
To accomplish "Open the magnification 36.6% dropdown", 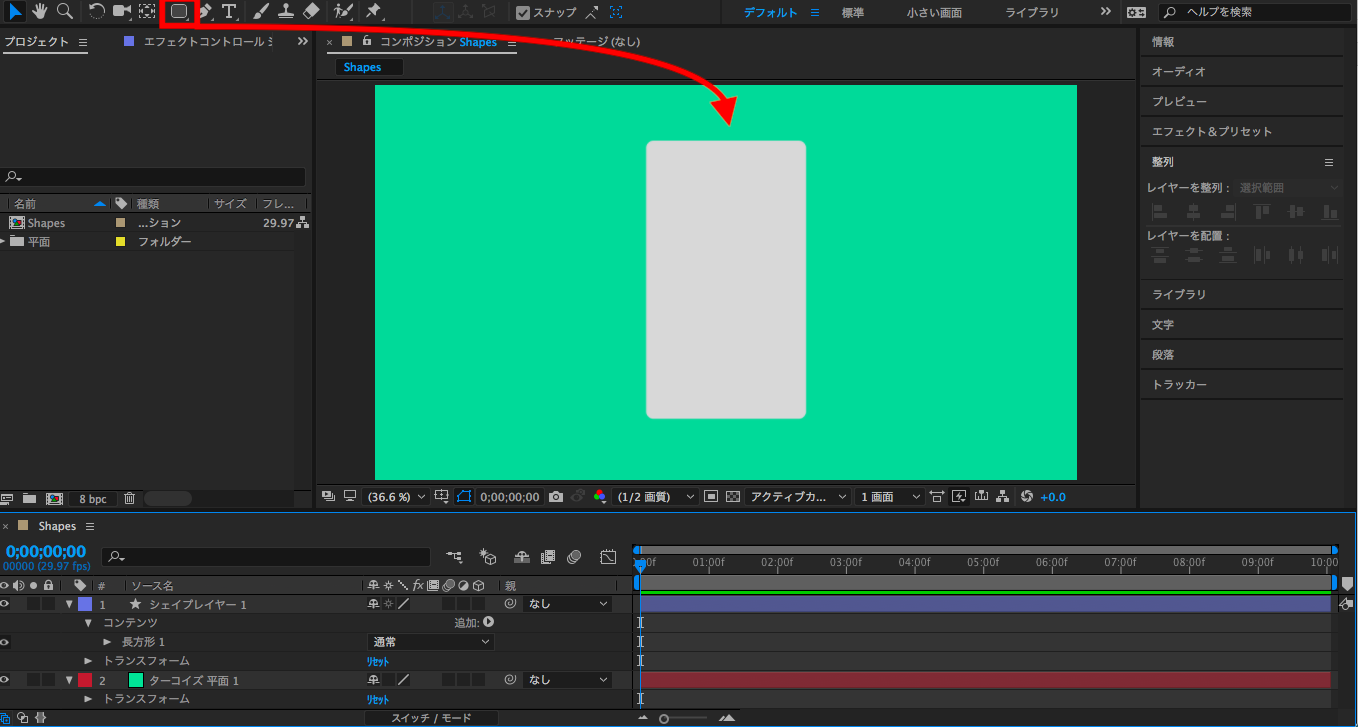I will tap(397, 497).
